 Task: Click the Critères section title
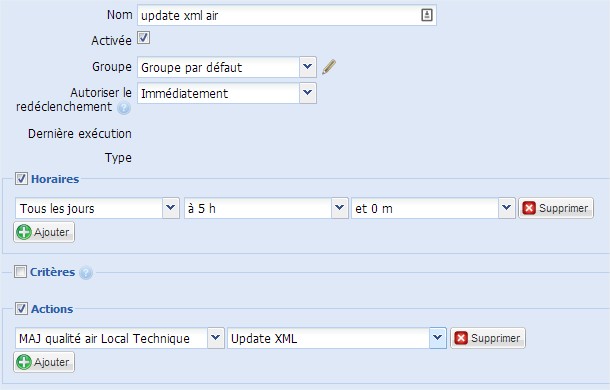pos(53,272)
